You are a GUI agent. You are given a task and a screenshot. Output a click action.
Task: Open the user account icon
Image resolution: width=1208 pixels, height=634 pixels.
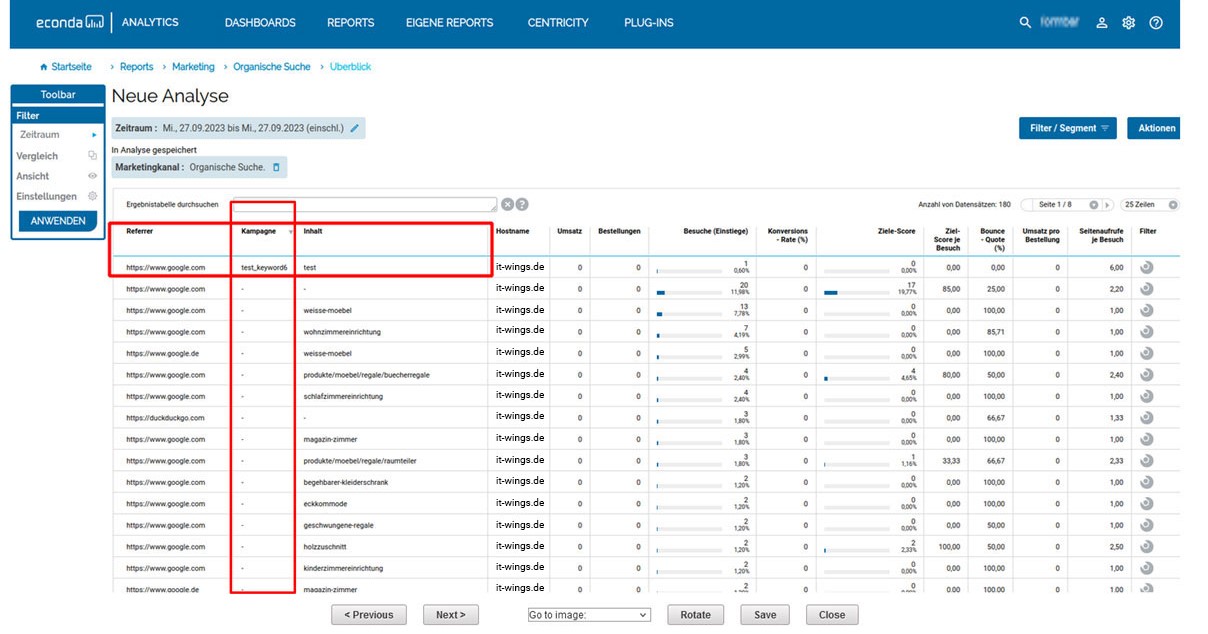[x=1102, y=22]
